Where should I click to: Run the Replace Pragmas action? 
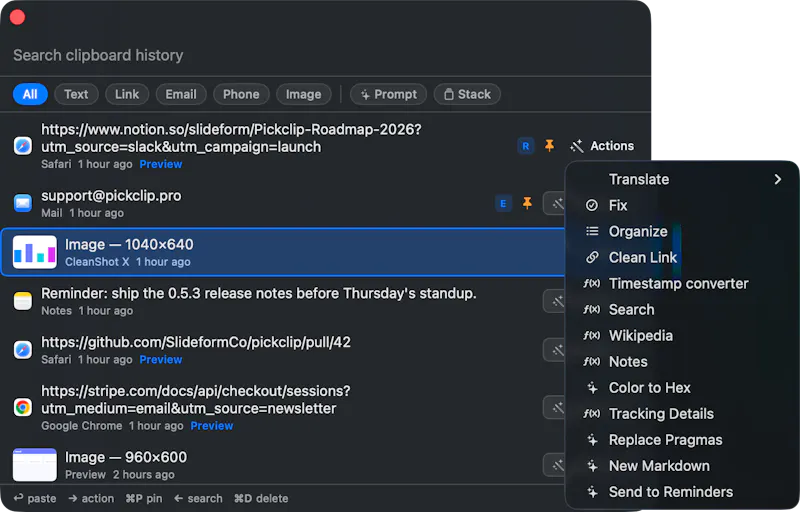click(x=682, y=440)
